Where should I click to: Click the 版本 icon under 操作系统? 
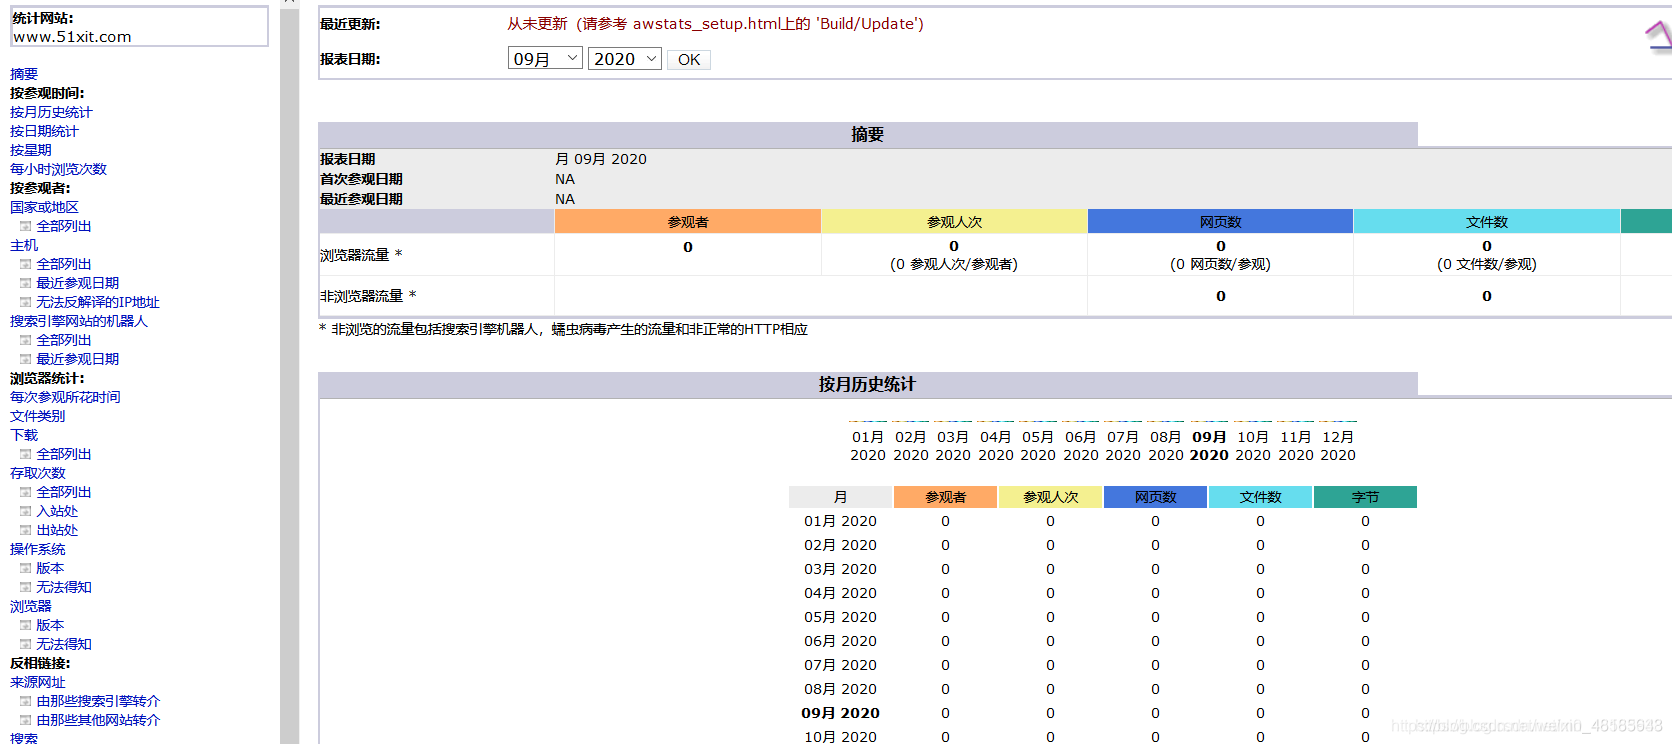[25, 568]
